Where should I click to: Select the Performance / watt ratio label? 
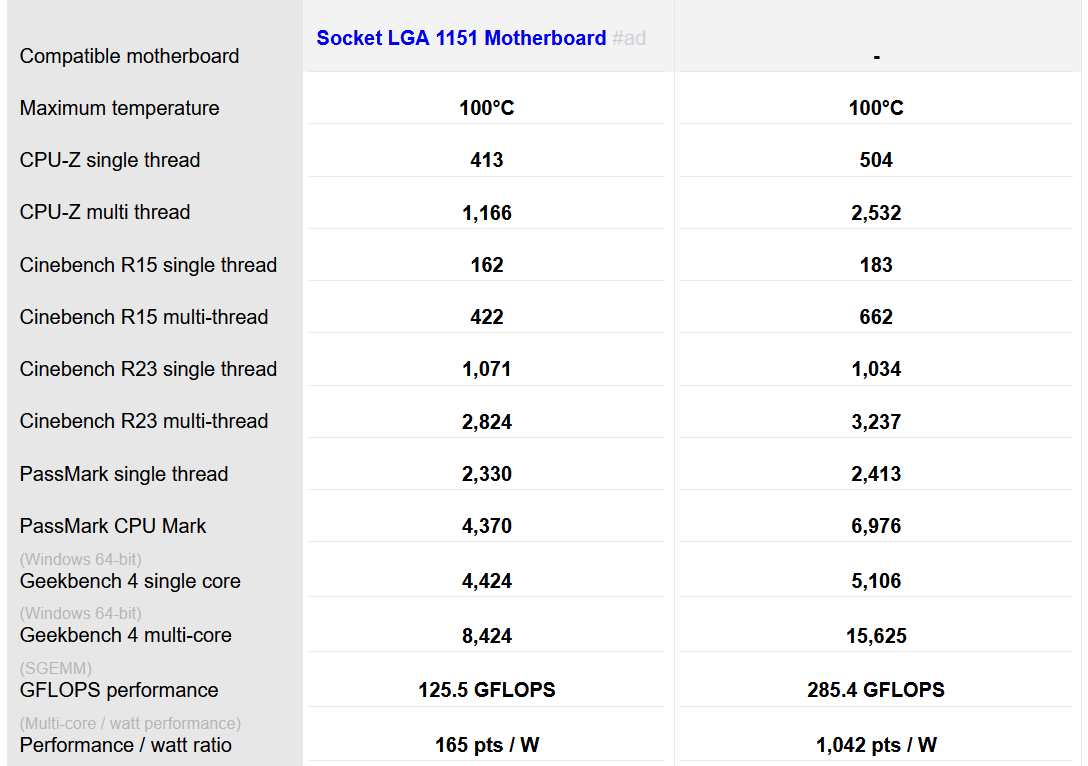pos(126,745)
